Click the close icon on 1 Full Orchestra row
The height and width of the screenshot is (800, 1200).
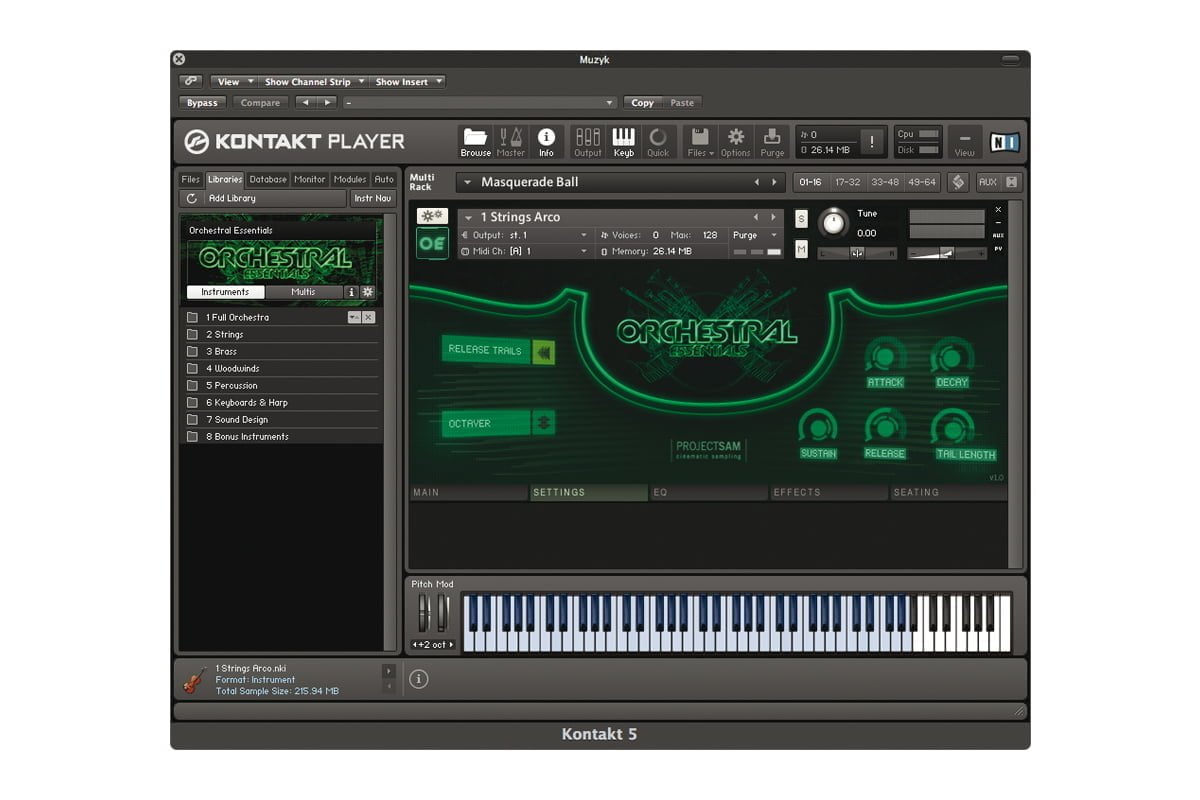pyautogui.click(x=368, y=317)
